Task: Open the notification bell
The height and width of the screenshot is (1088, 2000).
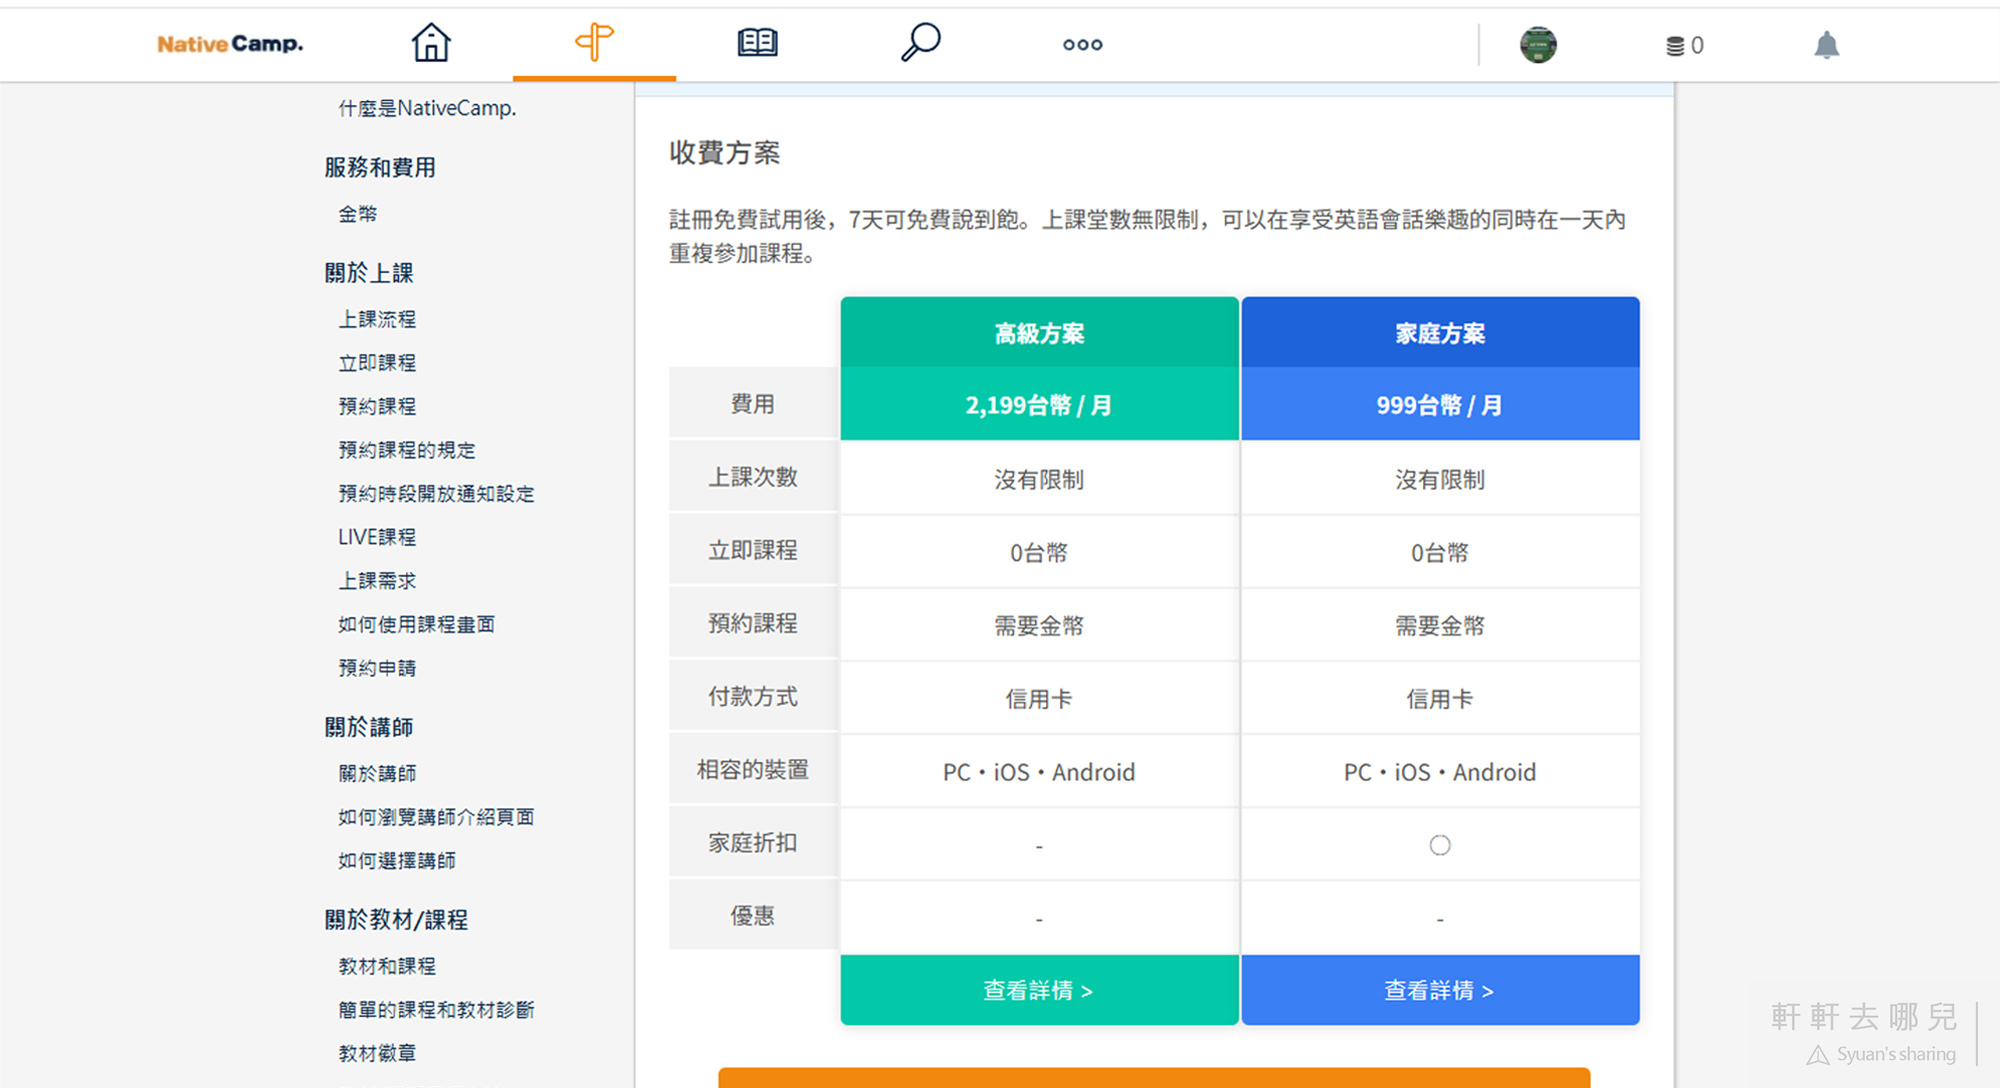Action: coord(1827,45)
